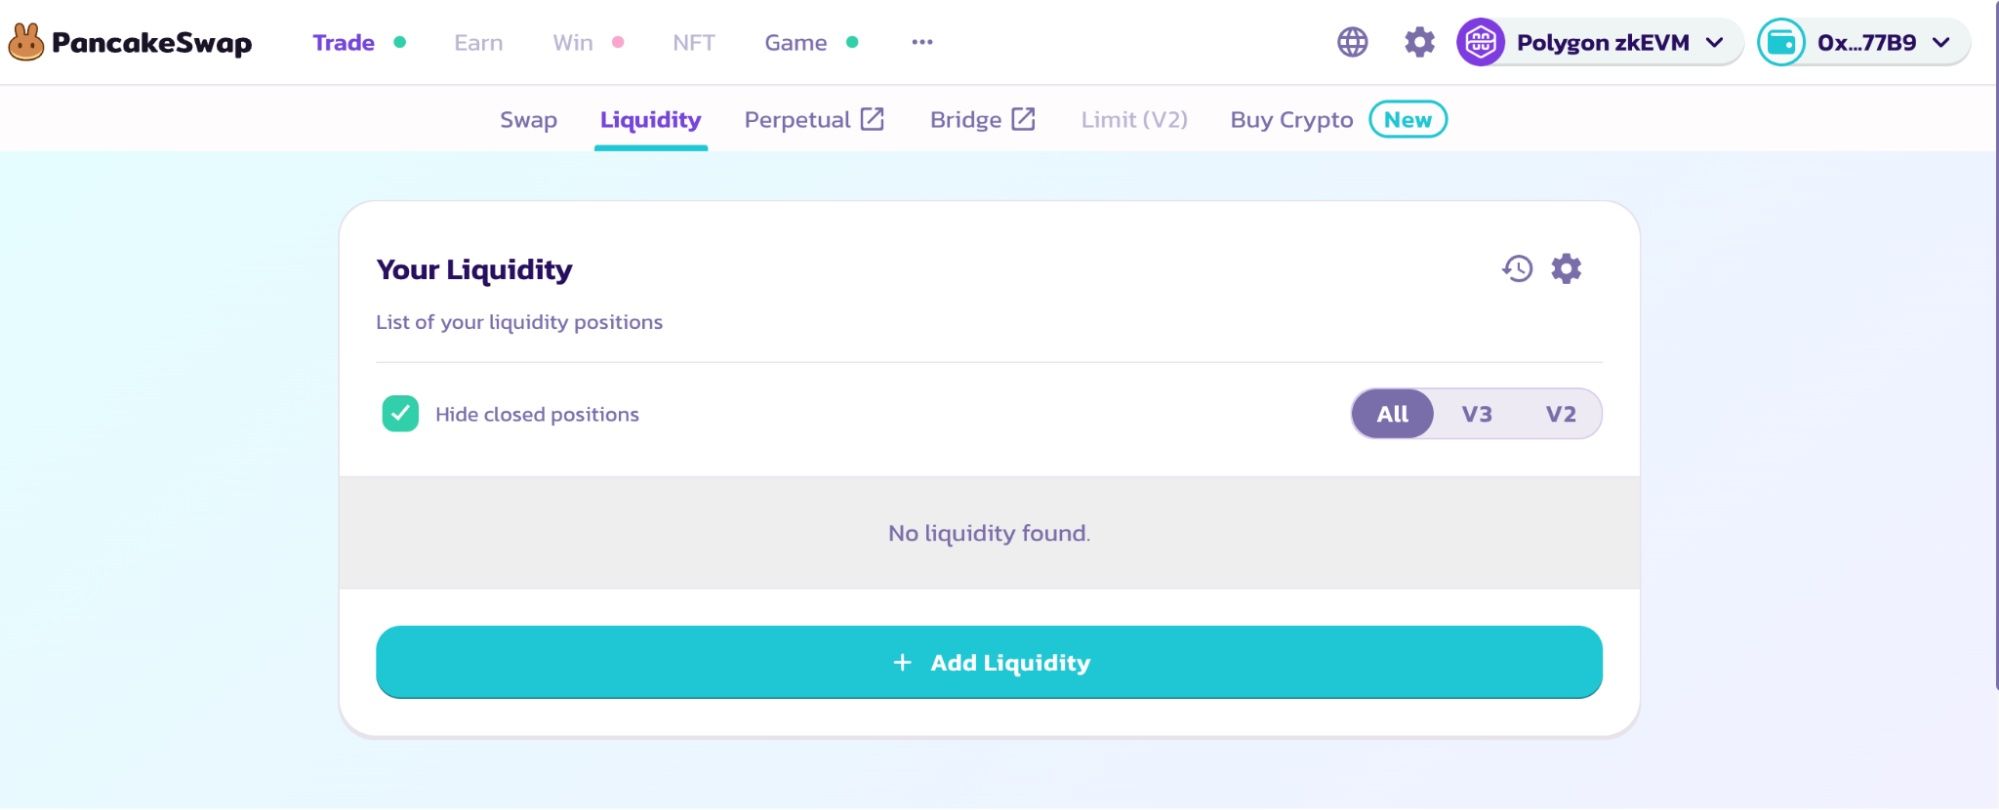Switch to the Swap tab

pos(528,120)
